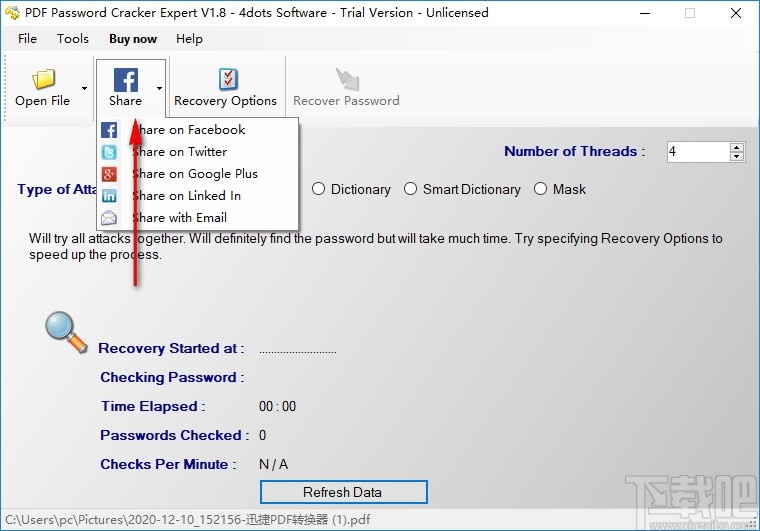Click the Checking Password label

tap(172, 377)
